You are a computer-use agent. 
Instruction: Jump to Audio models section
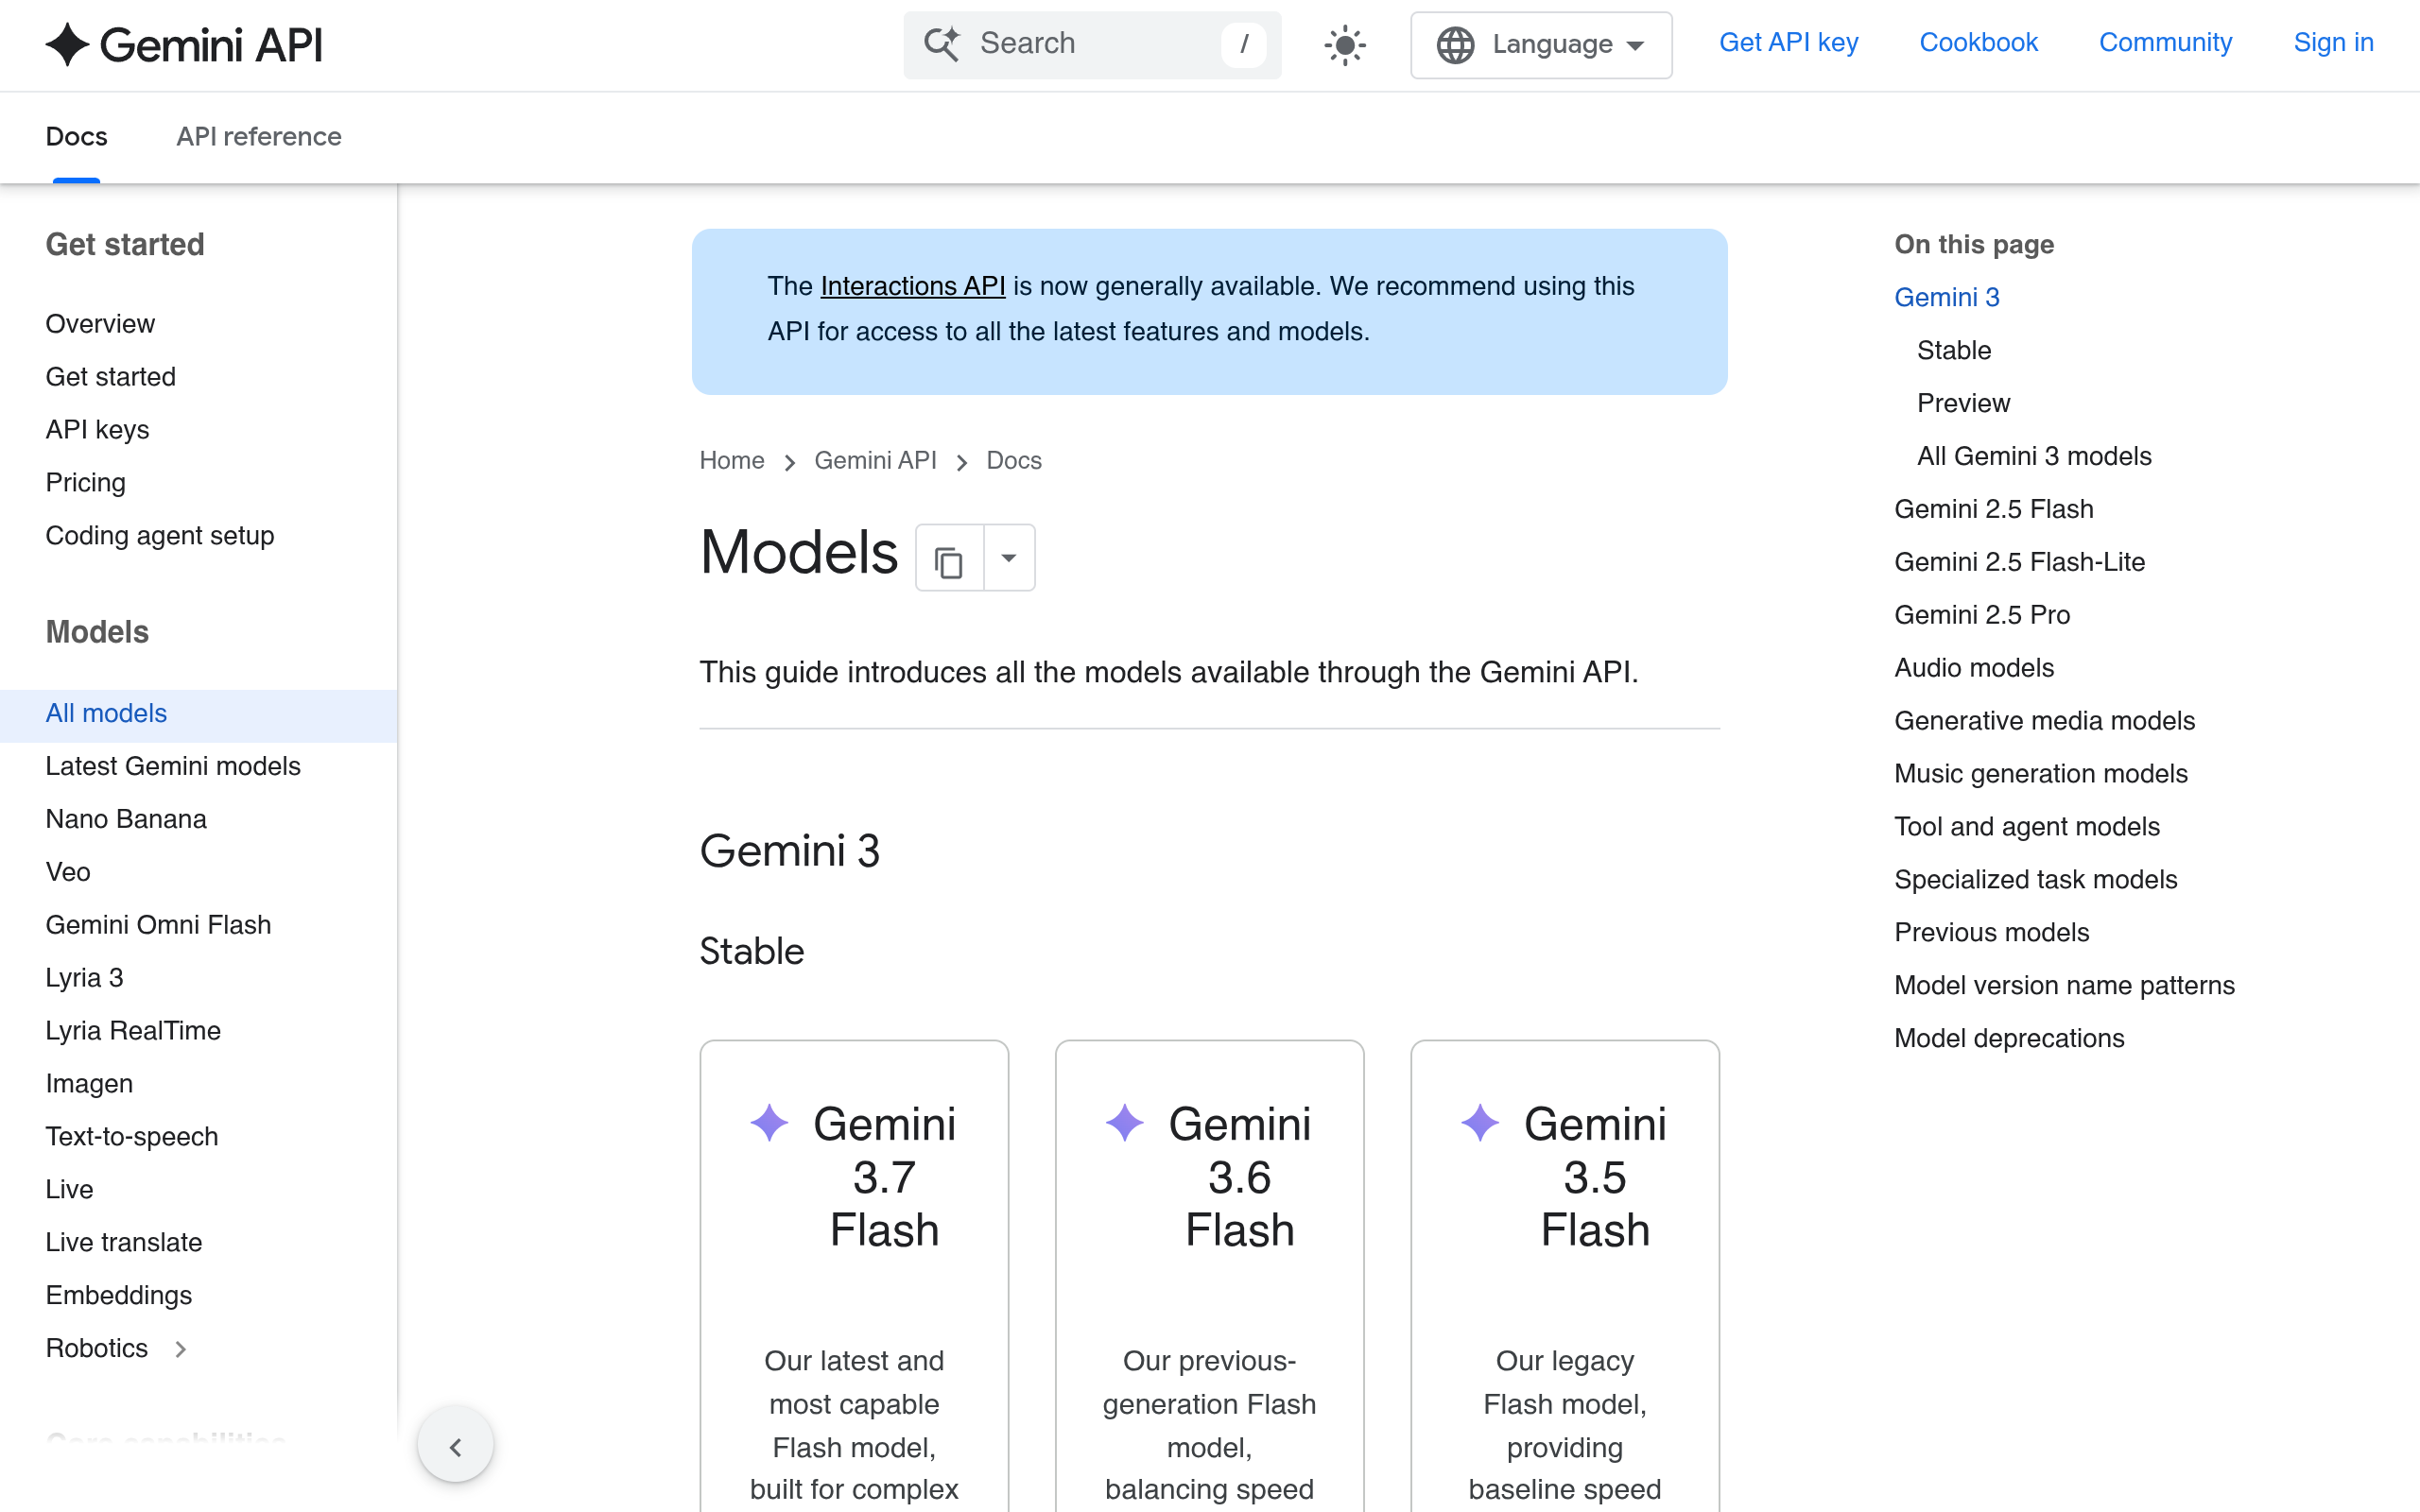1974,668
